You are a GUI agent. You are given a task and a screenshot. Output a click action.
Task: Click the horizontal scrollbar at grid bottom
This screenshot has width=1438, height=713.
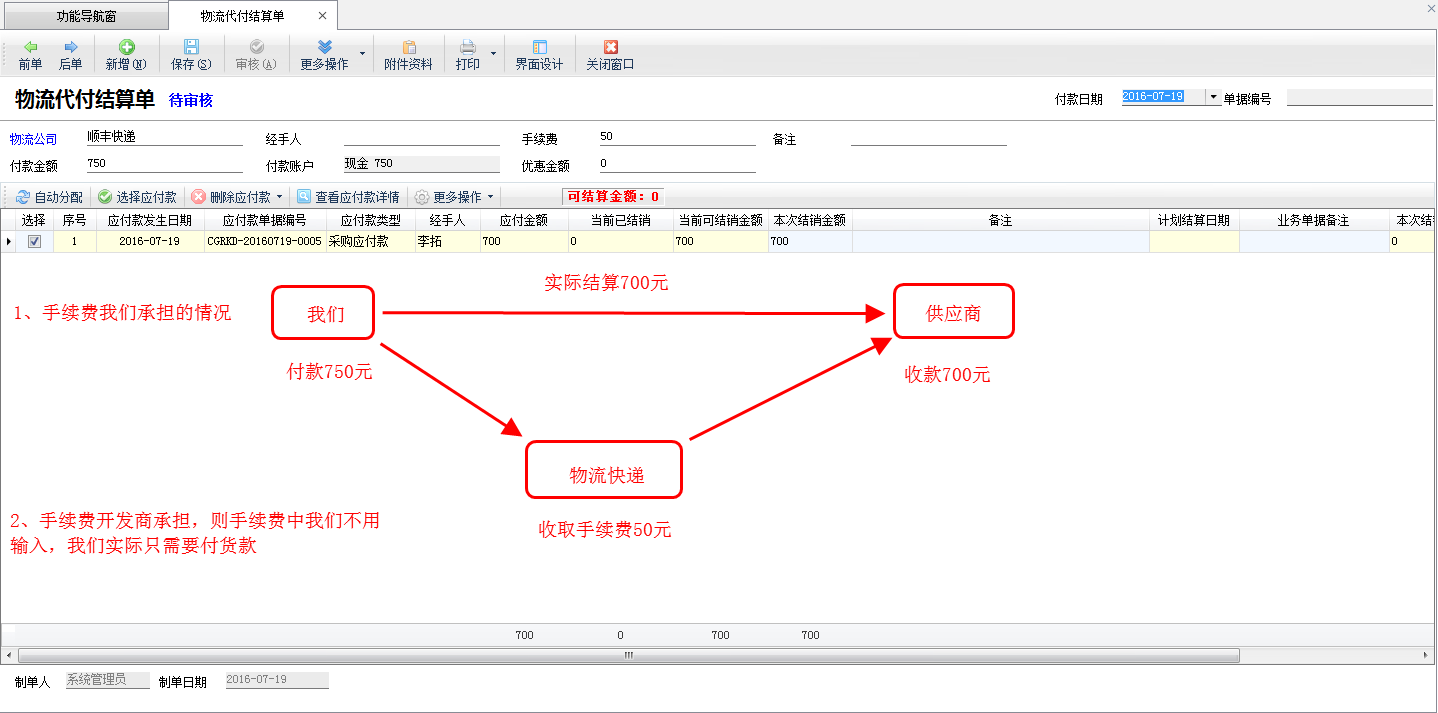(x=628, y=656)
